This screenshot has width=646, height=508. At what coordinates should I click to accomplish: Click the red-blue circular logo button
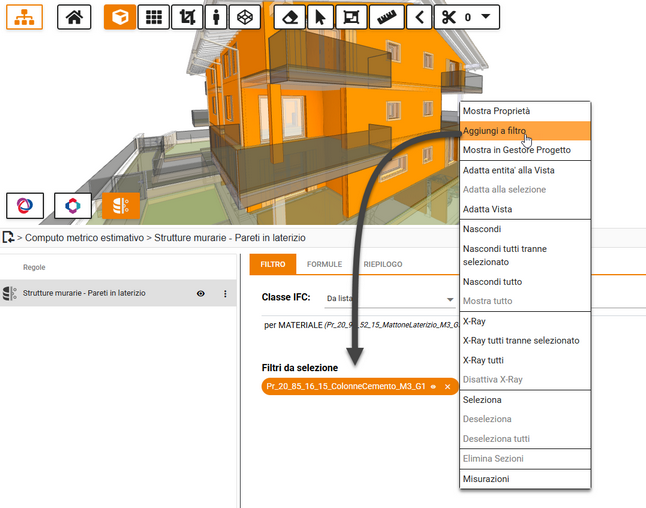(25, 206)
